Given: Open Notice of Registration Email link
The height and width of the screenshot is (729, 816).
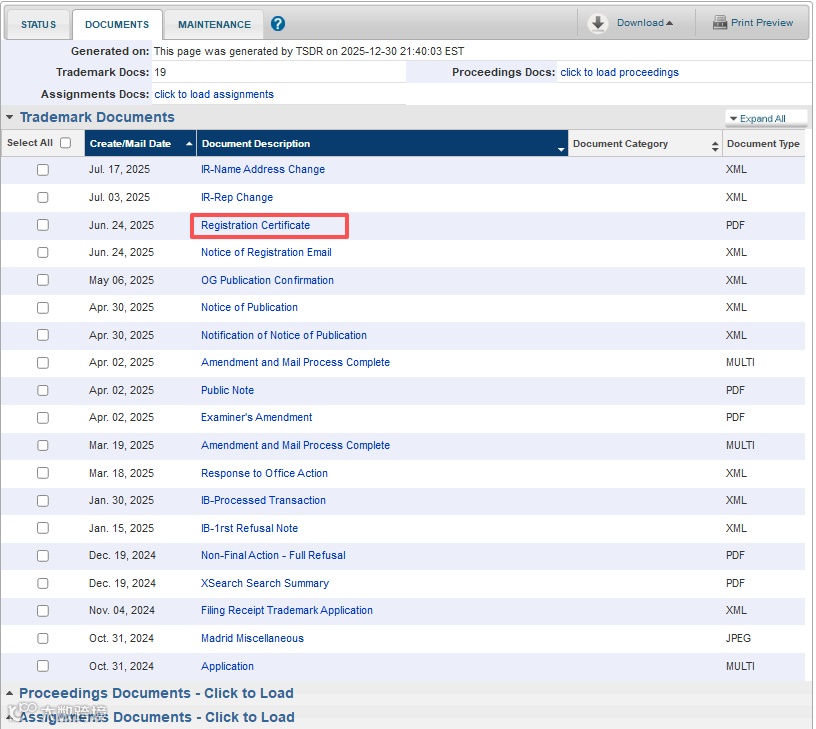Looking at the screenshot, I should coord(266,252).
